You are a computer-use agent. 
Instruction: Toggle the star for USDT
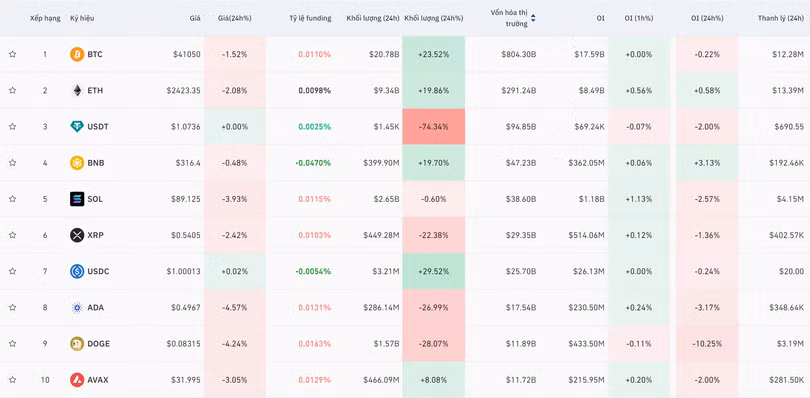(12, 127)
